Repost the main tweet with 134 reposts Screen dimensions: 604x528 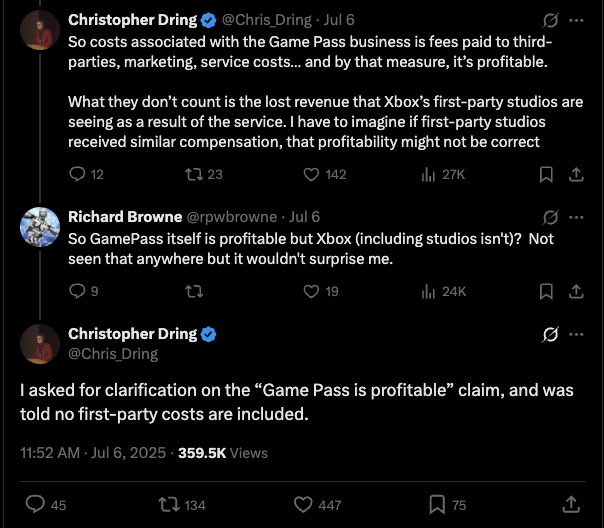[169, 504]
